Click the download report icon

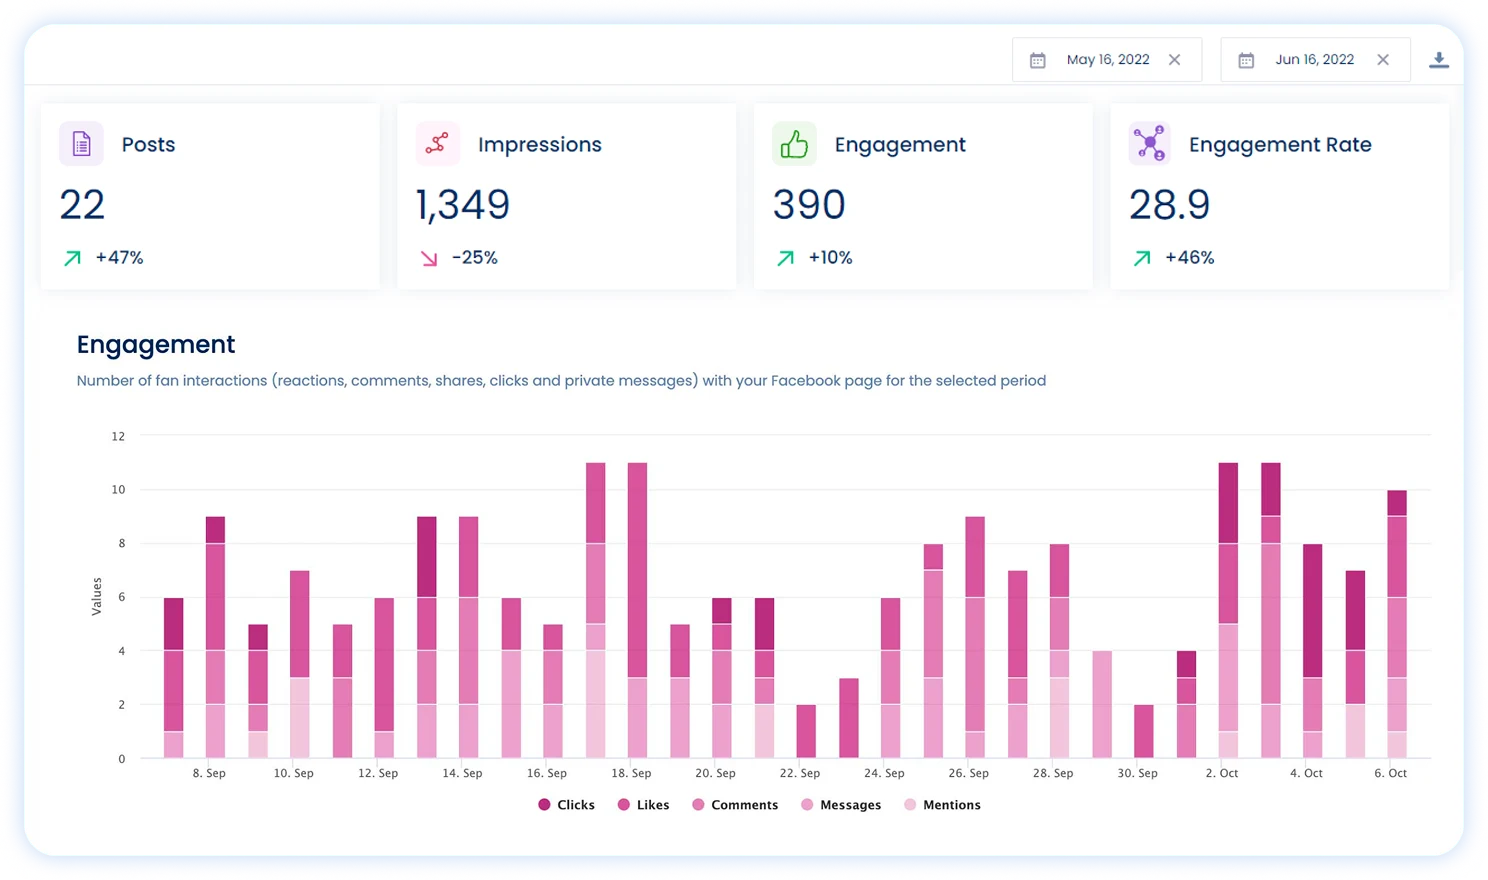point(1439,59)
